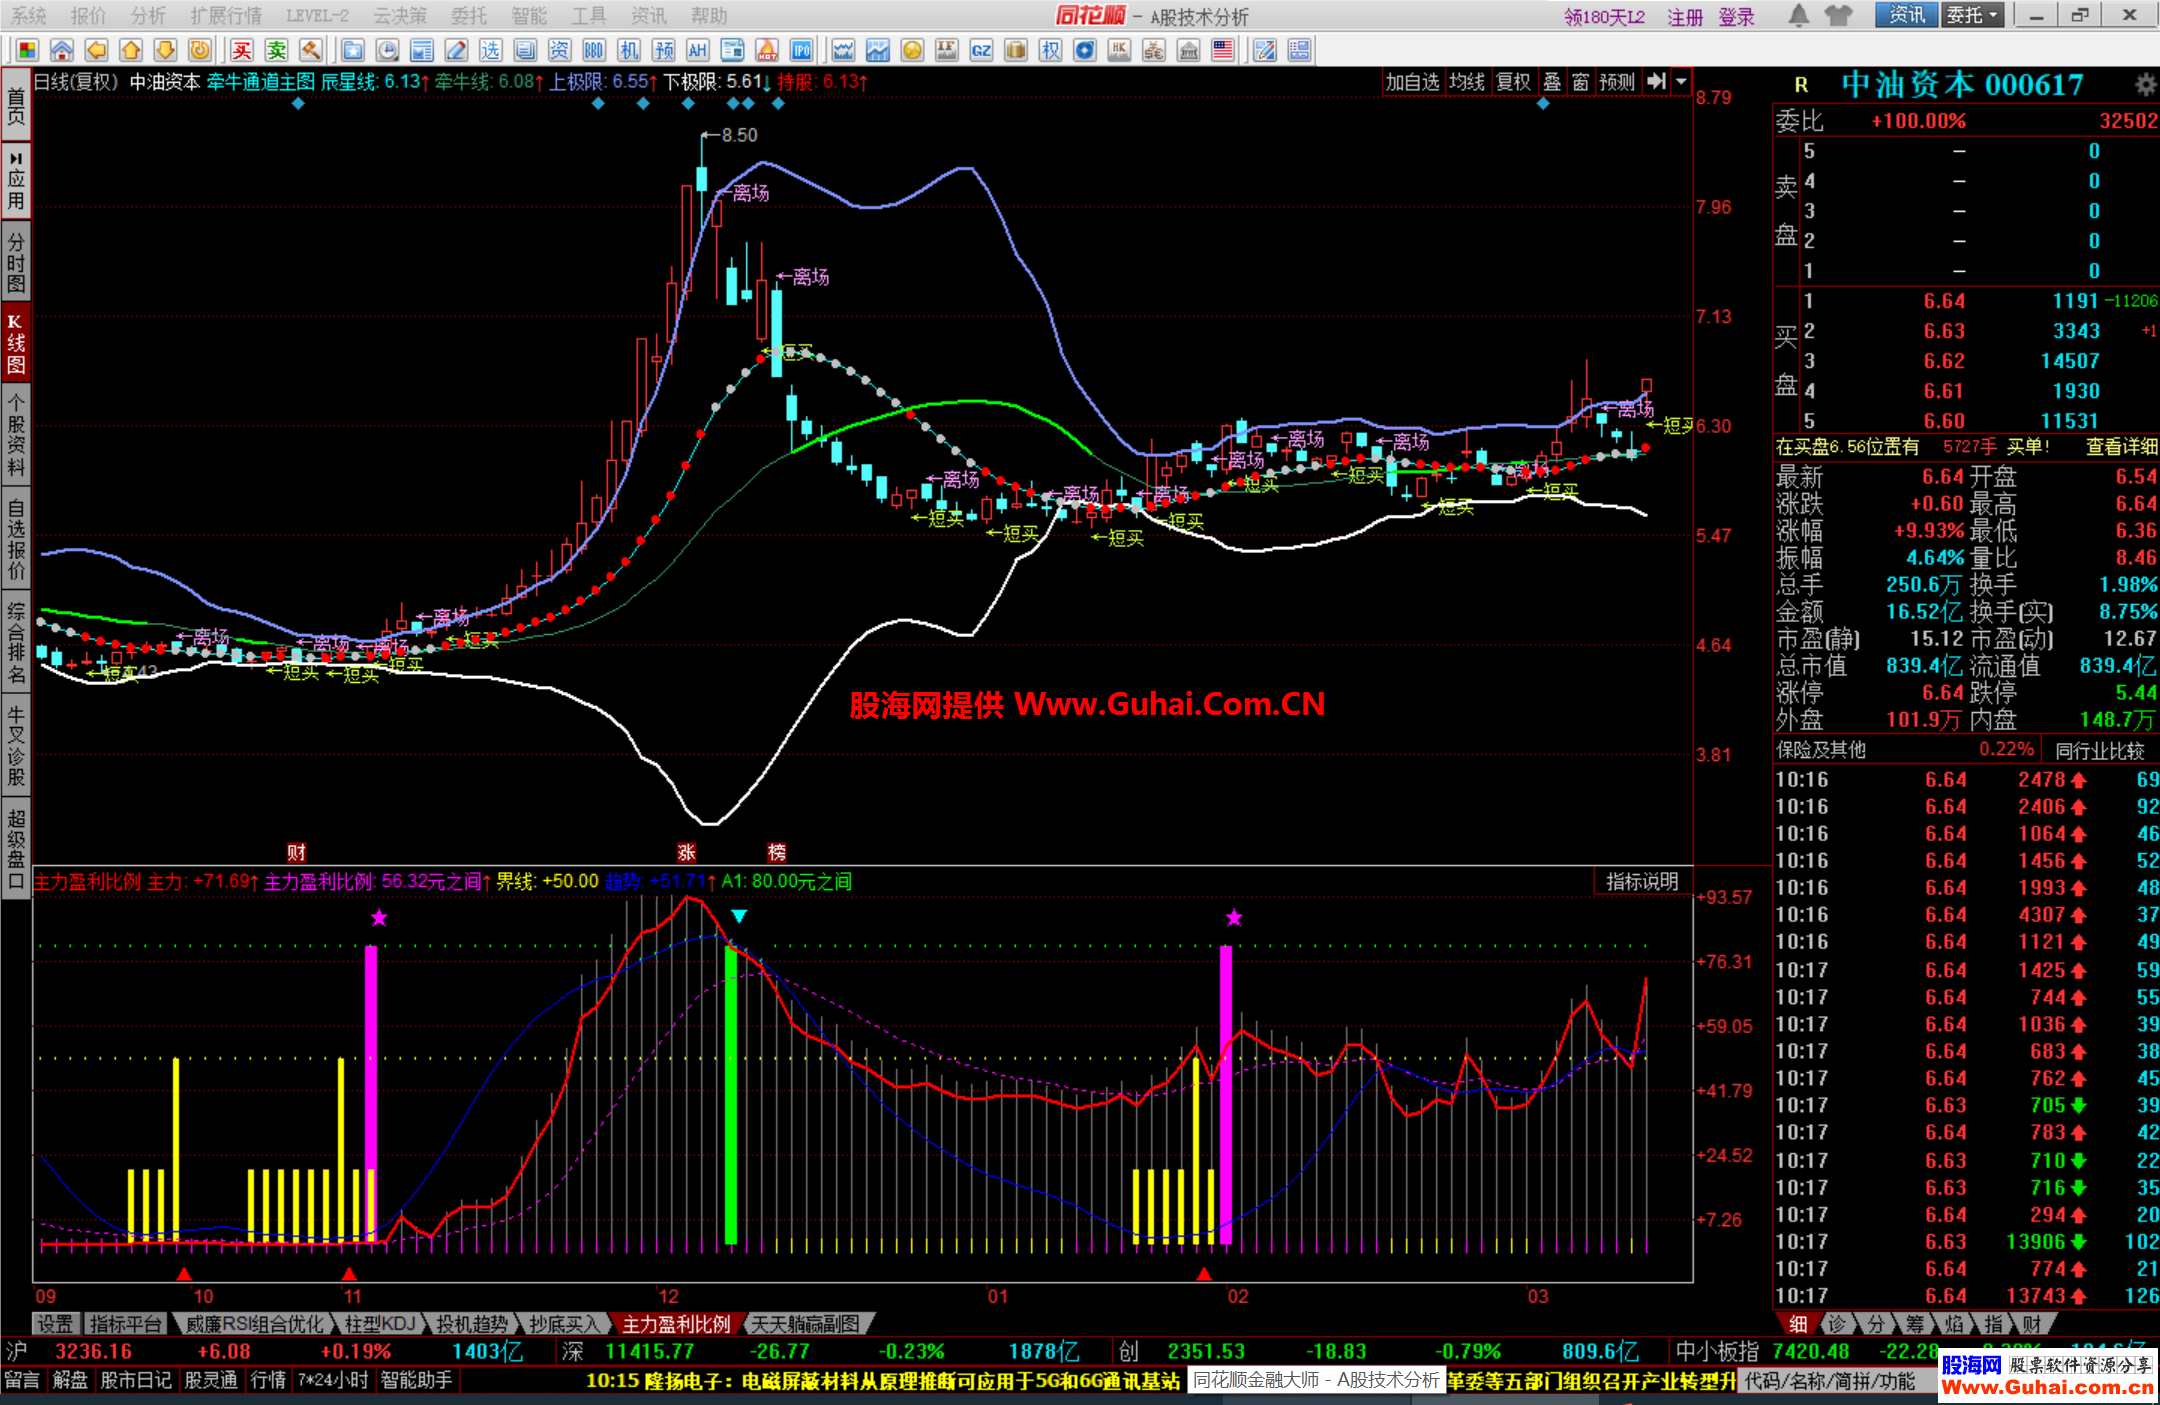Click the 权 toolbar icon

point(1050,50)
